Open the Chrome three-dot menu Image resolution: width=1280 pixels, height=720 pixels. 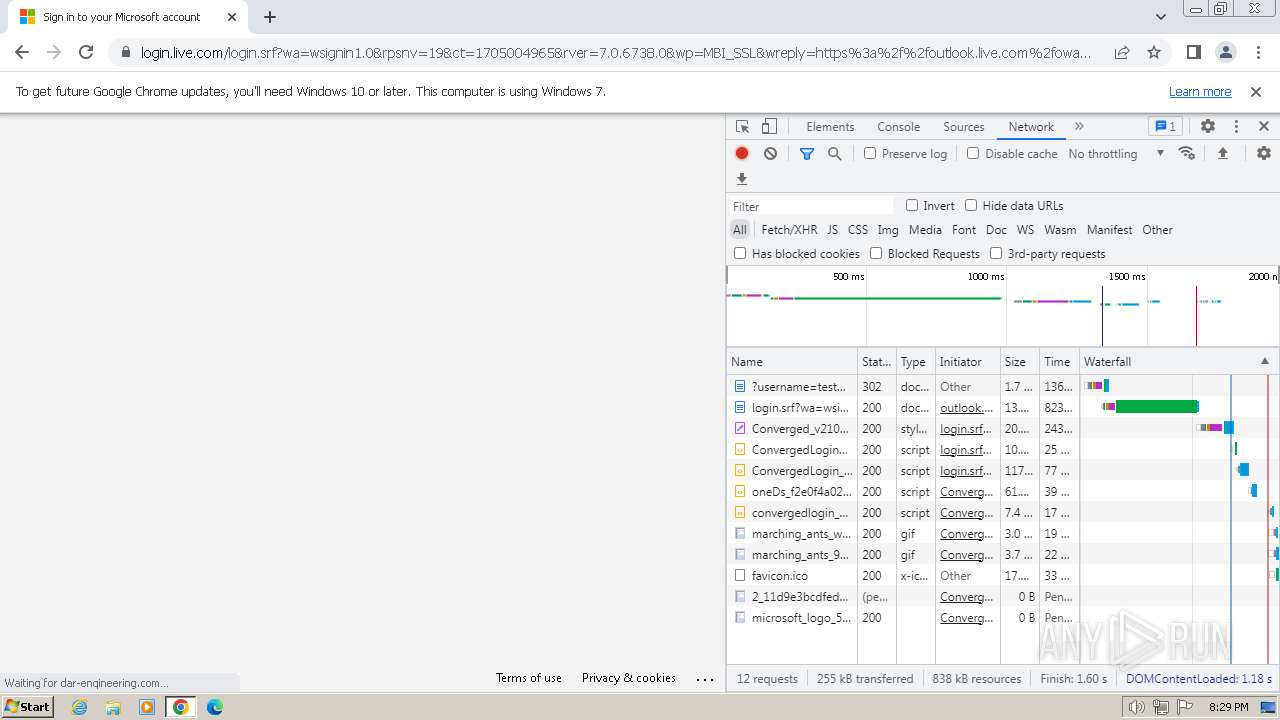(x=1257, y=52)
